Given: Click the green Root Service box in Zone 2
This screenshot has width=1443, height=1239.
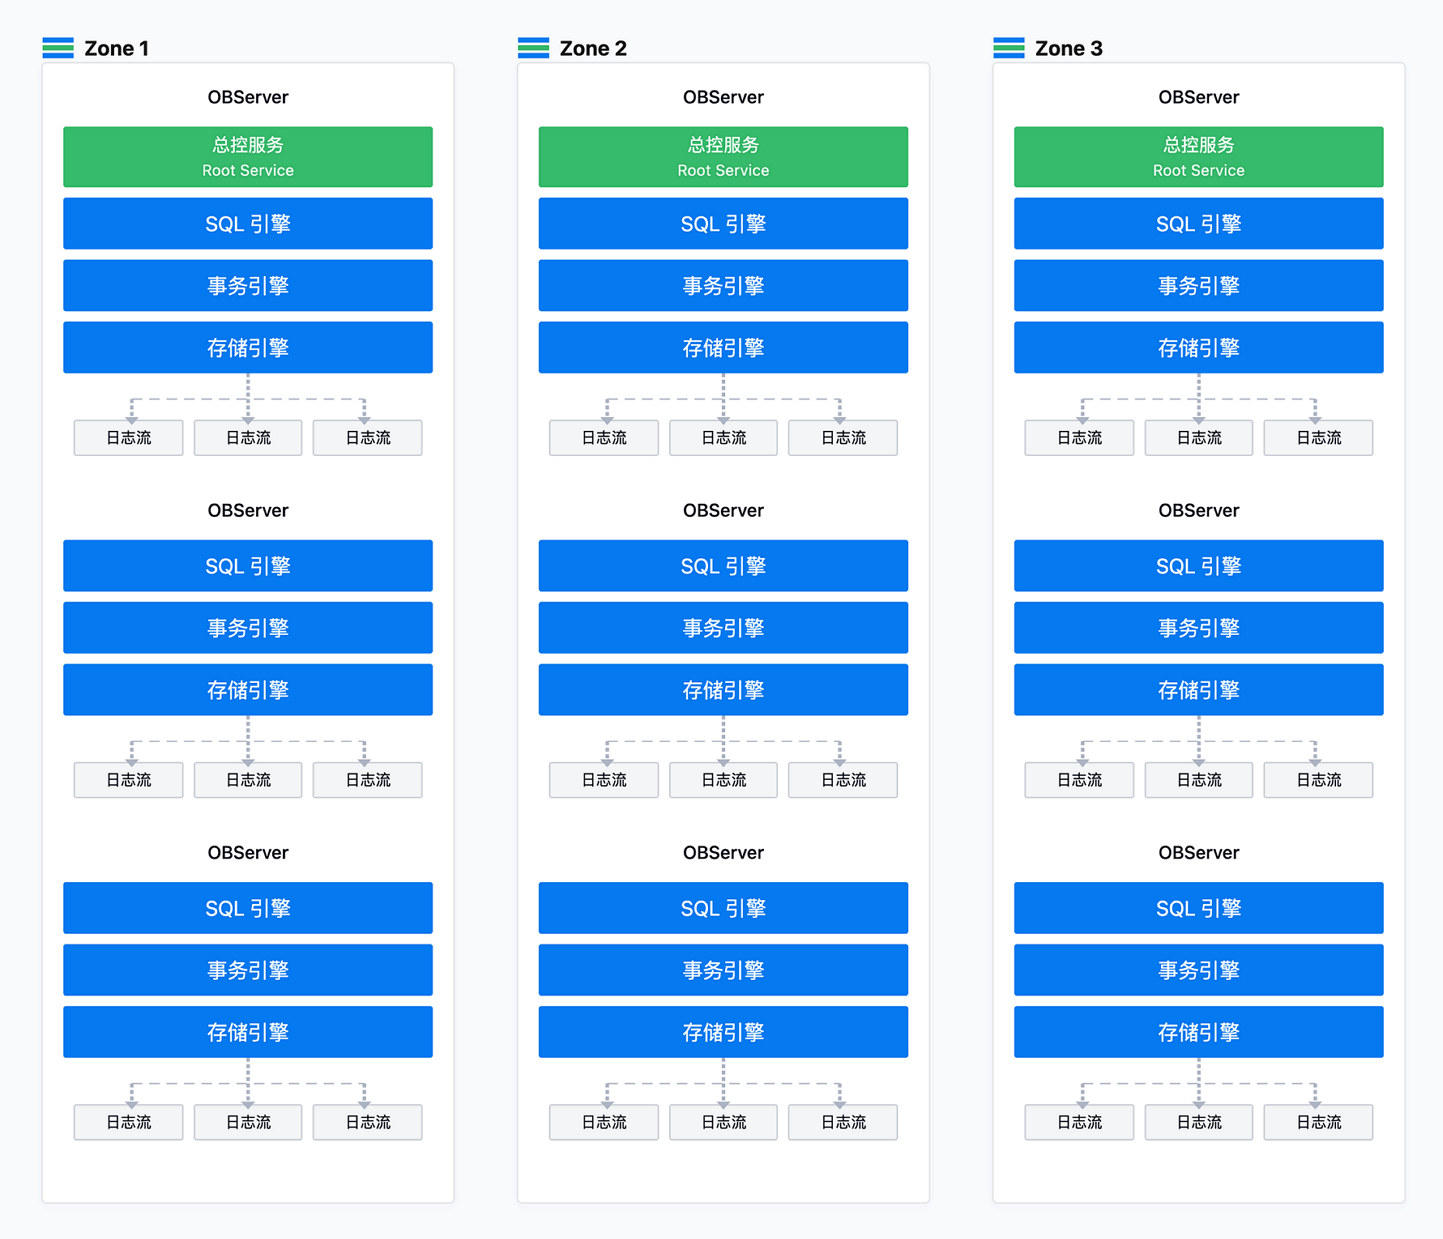Looking at the screenshot, I should (x=723, y=157).
